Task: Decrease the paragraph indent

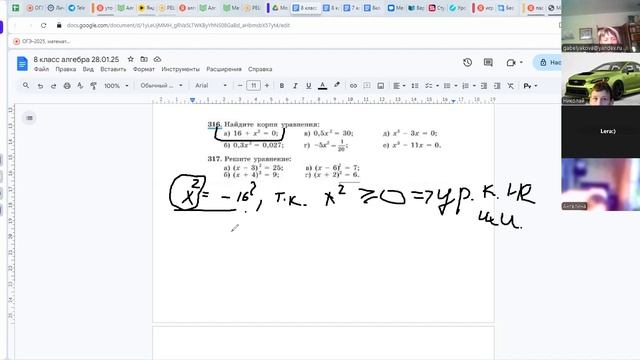Action: [484, 86]
